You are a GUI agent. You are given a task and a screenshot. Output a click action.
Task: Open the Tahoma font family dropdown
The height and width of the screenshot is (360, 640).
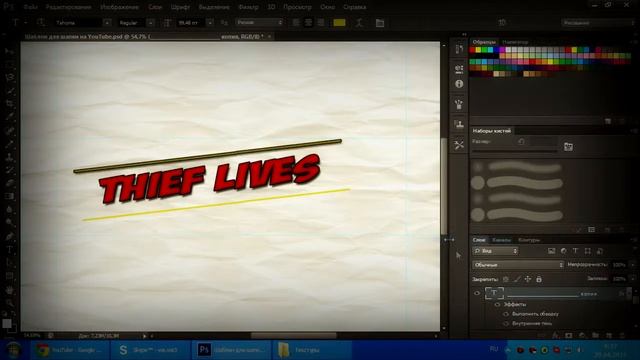click(107, 23)
